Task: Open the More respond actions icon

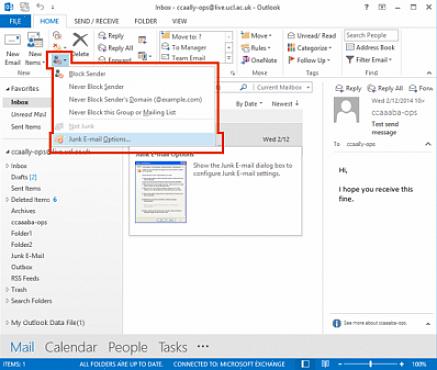Action: (x=144, y=55)
